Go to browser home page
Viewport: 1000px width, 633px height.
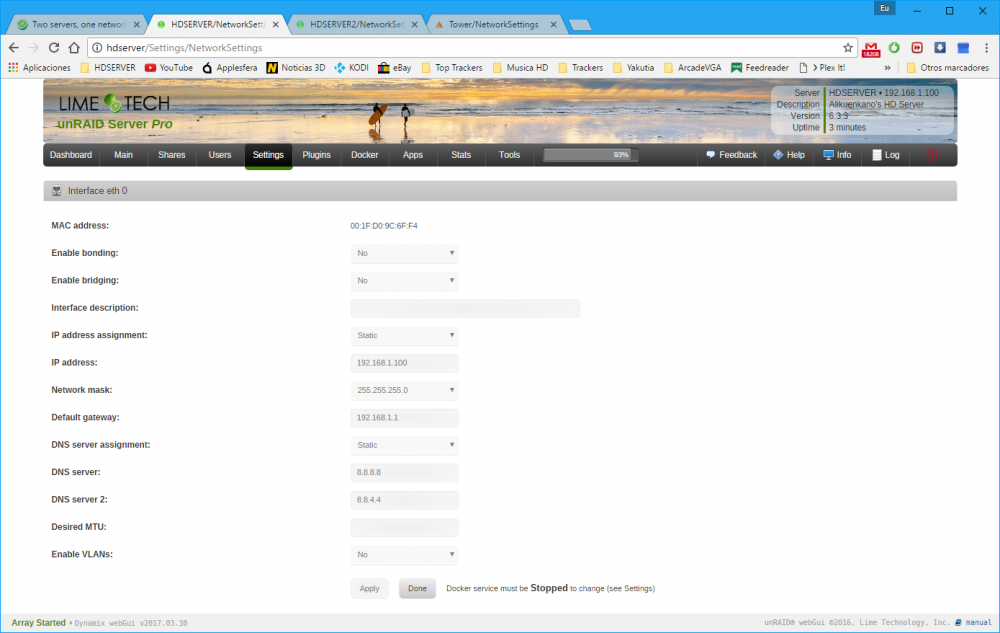click(x=74, y=48)
